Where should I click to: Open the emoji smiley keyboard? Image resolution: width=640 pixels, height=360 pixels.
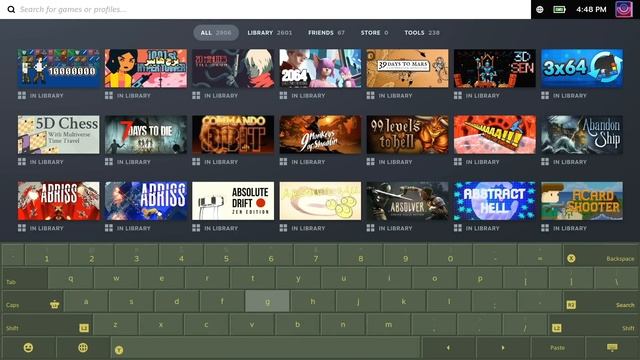coord(28,348)
